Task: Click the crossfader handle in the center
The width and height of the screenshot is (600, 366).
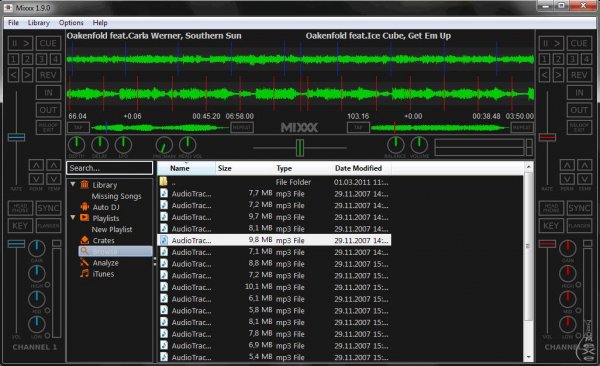Action: (300, 148)
